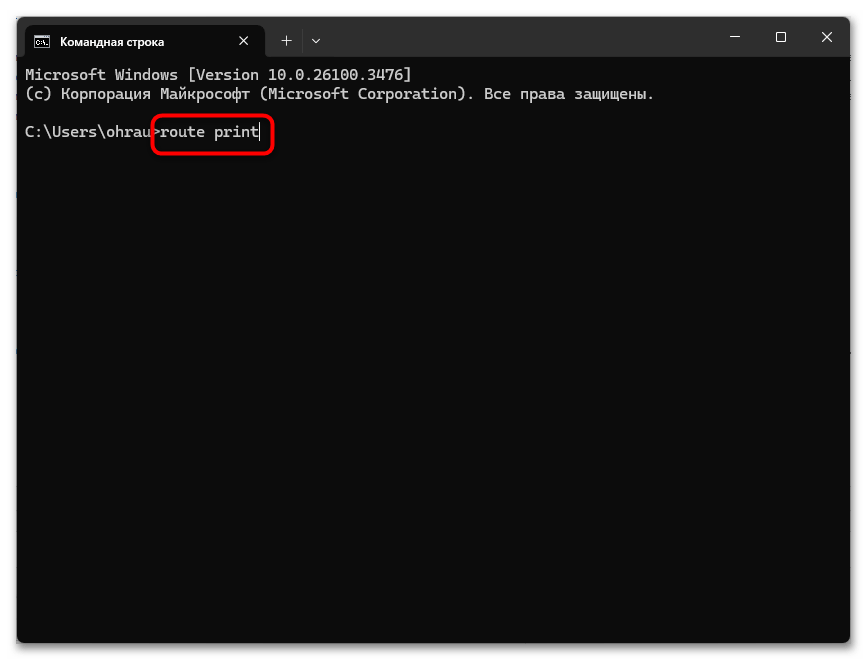Image resolution: width=867 pixels, height=660 pixels.
Task: Click the Все права защищены text
Action: pos(568,94)
